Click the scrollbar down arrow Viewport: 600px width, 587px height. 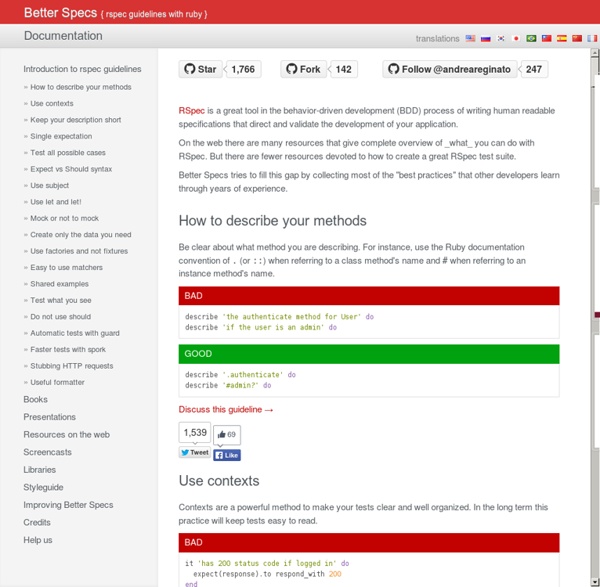point(596,583)
